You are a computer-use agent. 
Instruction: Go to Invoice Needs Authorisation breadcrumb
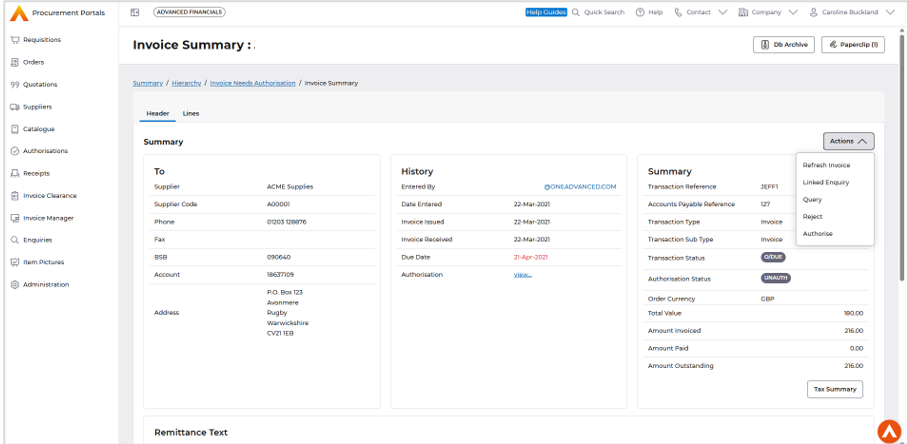pos(252,83)
